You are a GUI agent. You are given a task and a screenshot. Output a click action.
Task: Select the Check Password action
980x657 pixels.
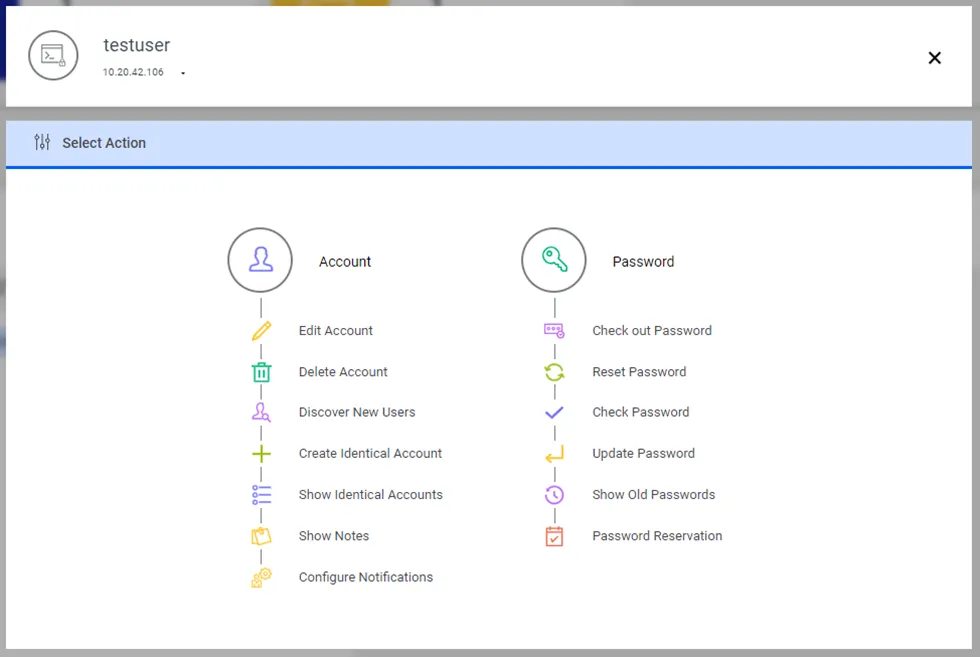click(x=641, y=413)
